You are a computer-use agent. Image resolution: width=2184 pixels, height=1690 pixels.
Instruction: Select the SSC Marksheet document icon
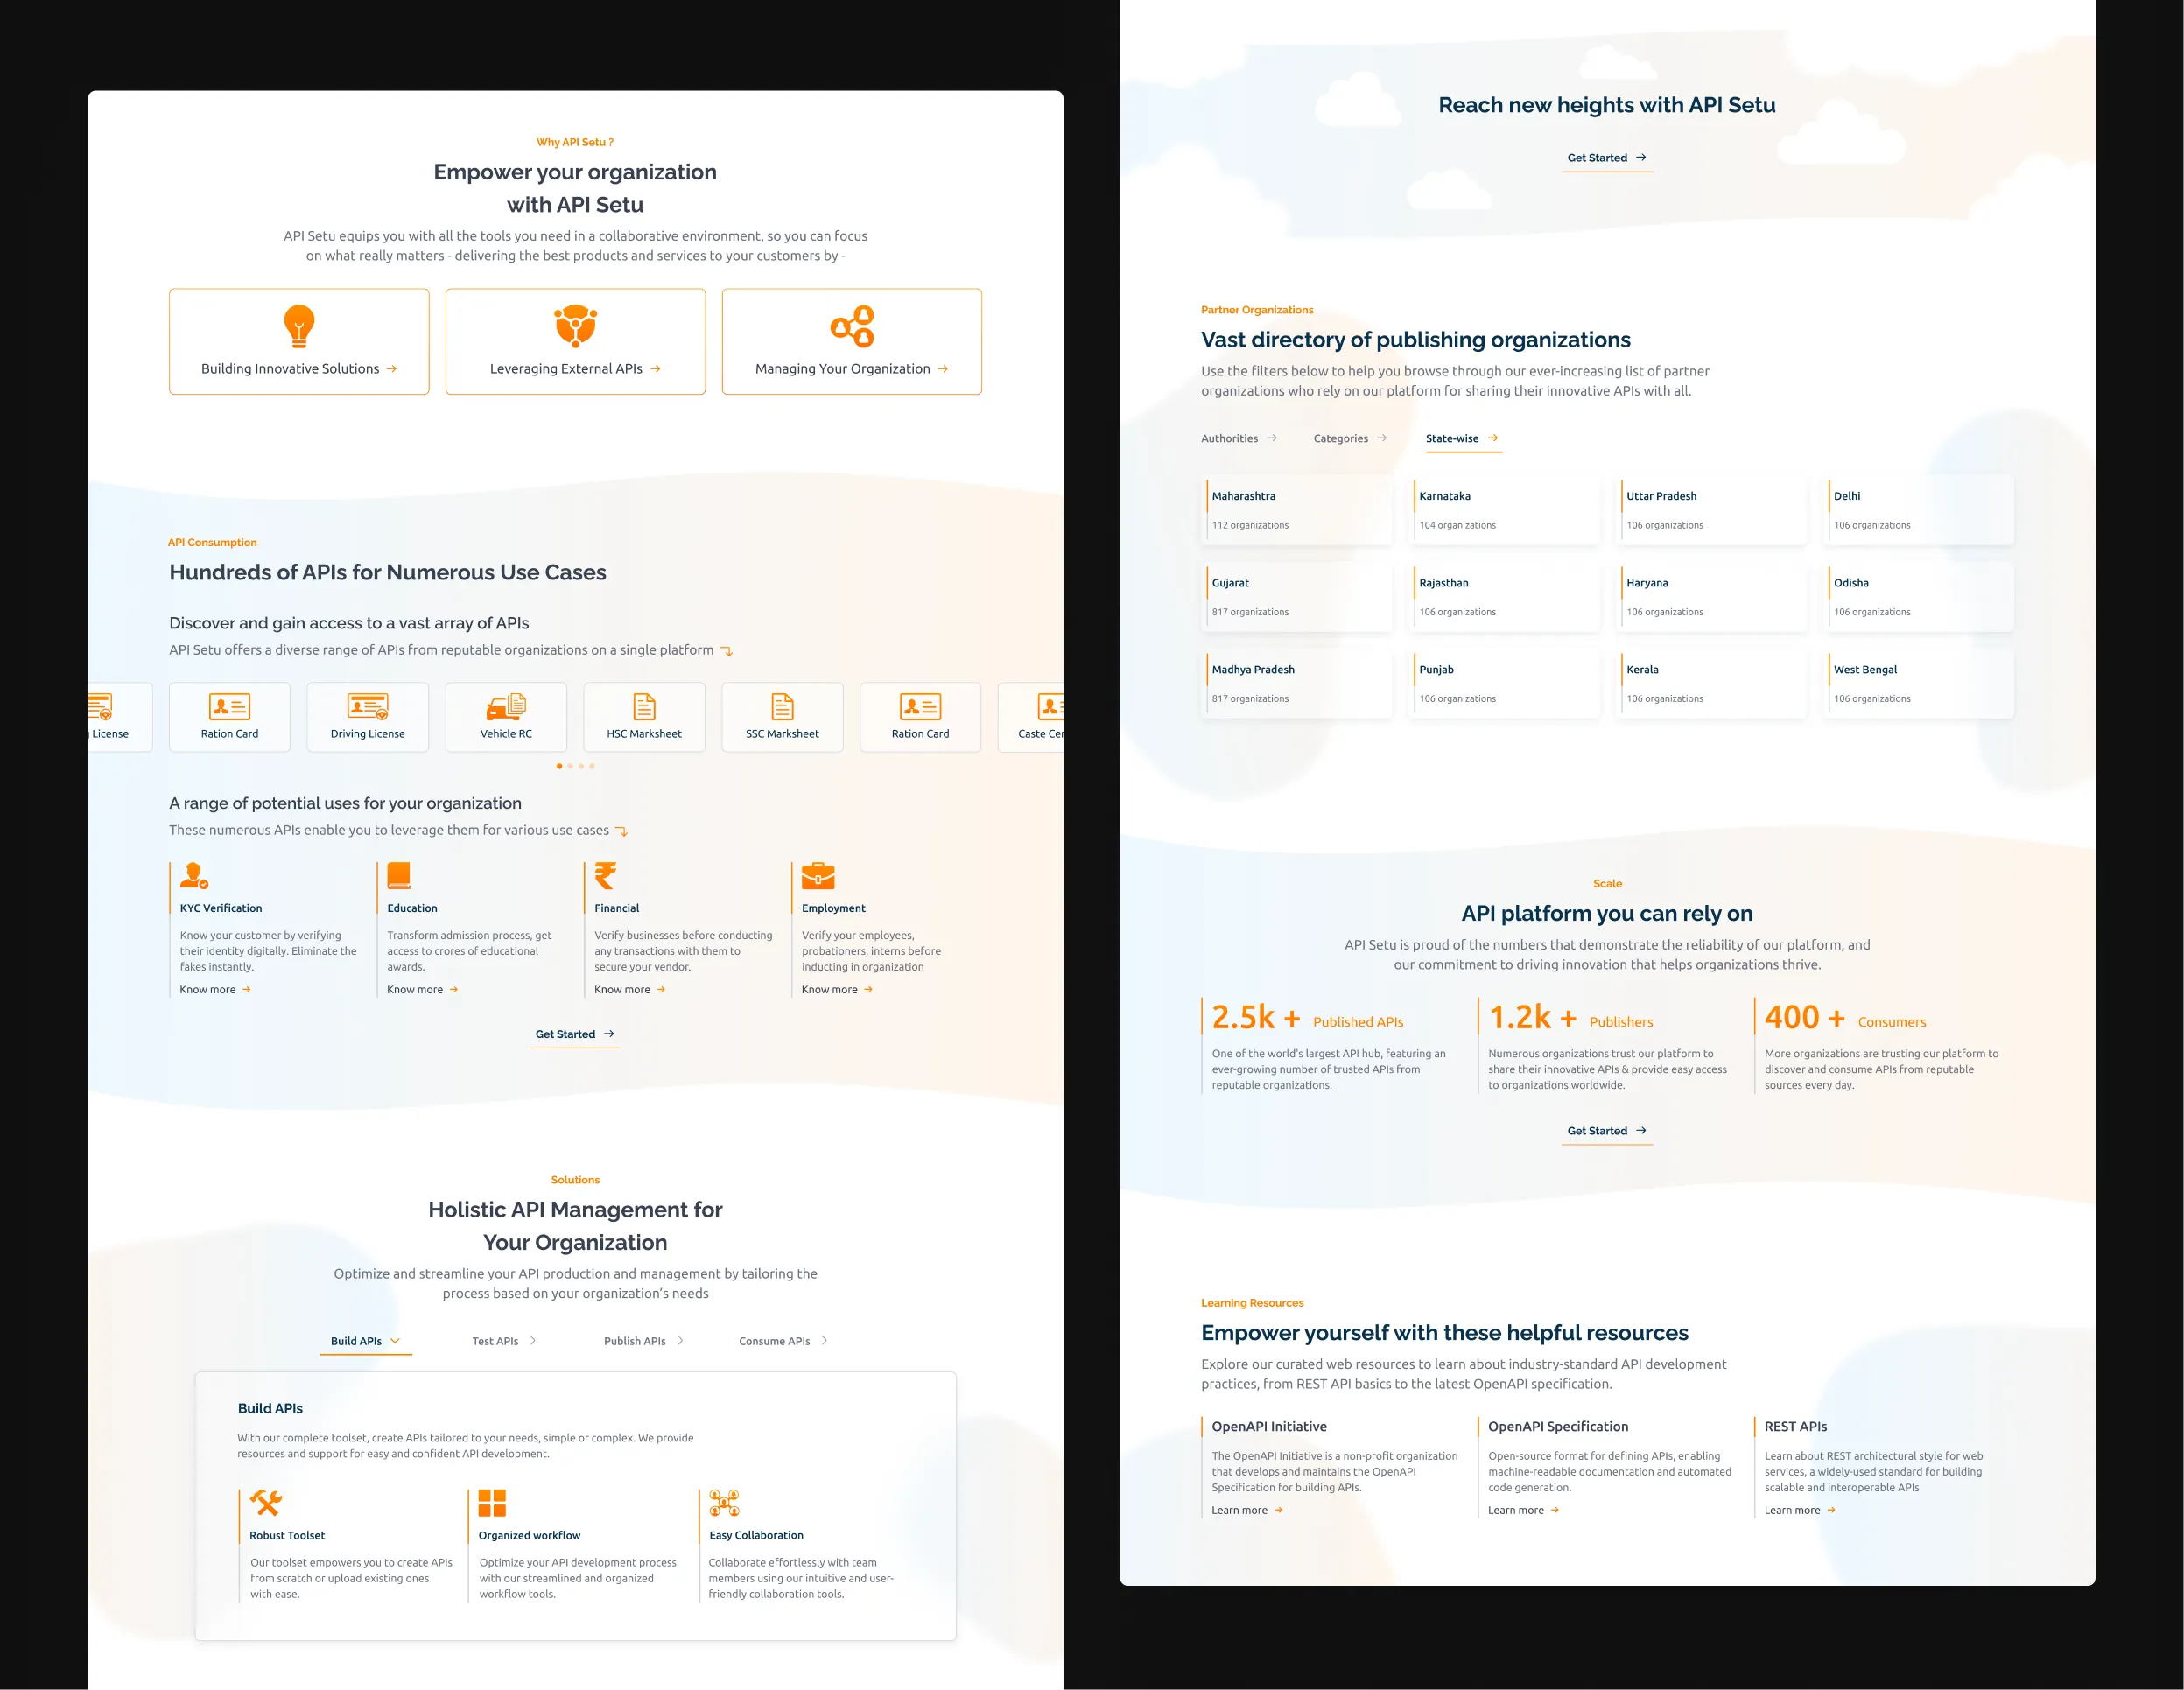(783, 706)
